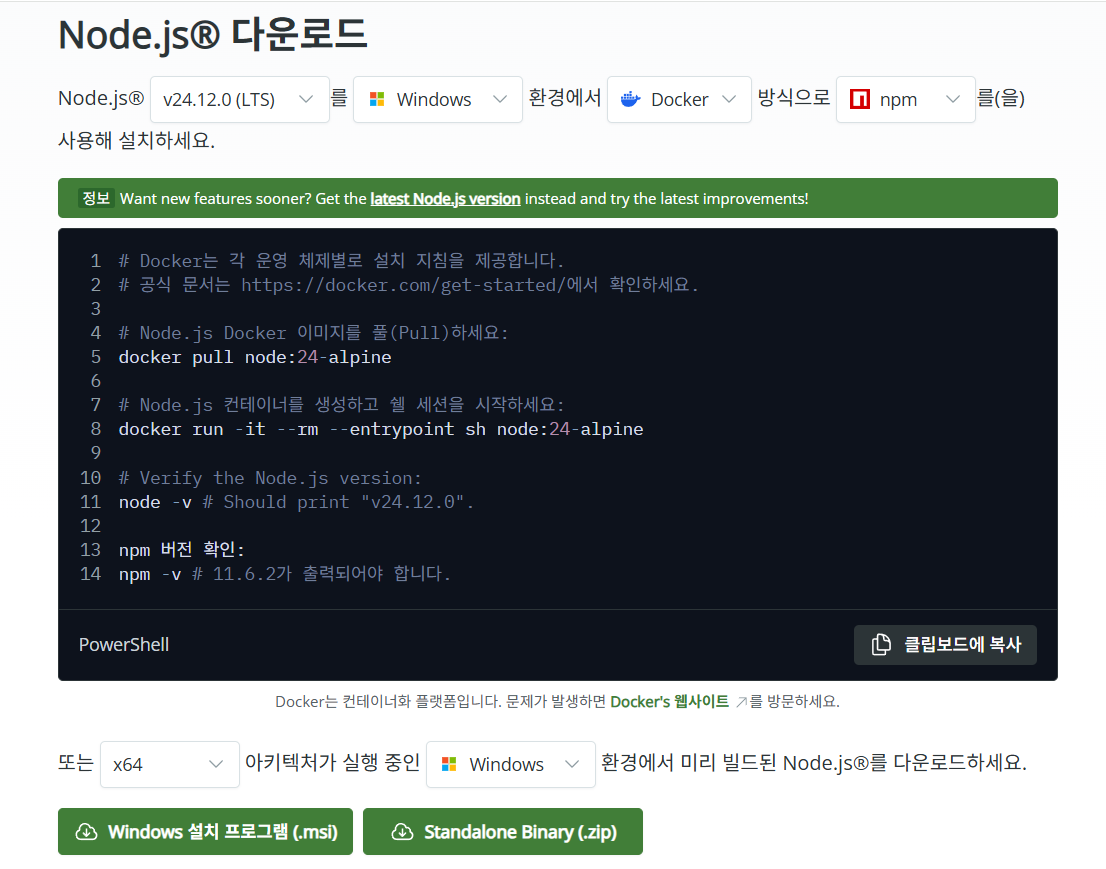This screenshot has width=1106, height=869.
Task: Download Windows 설치 프로그램 (.msi)
Action: (205, 832)
